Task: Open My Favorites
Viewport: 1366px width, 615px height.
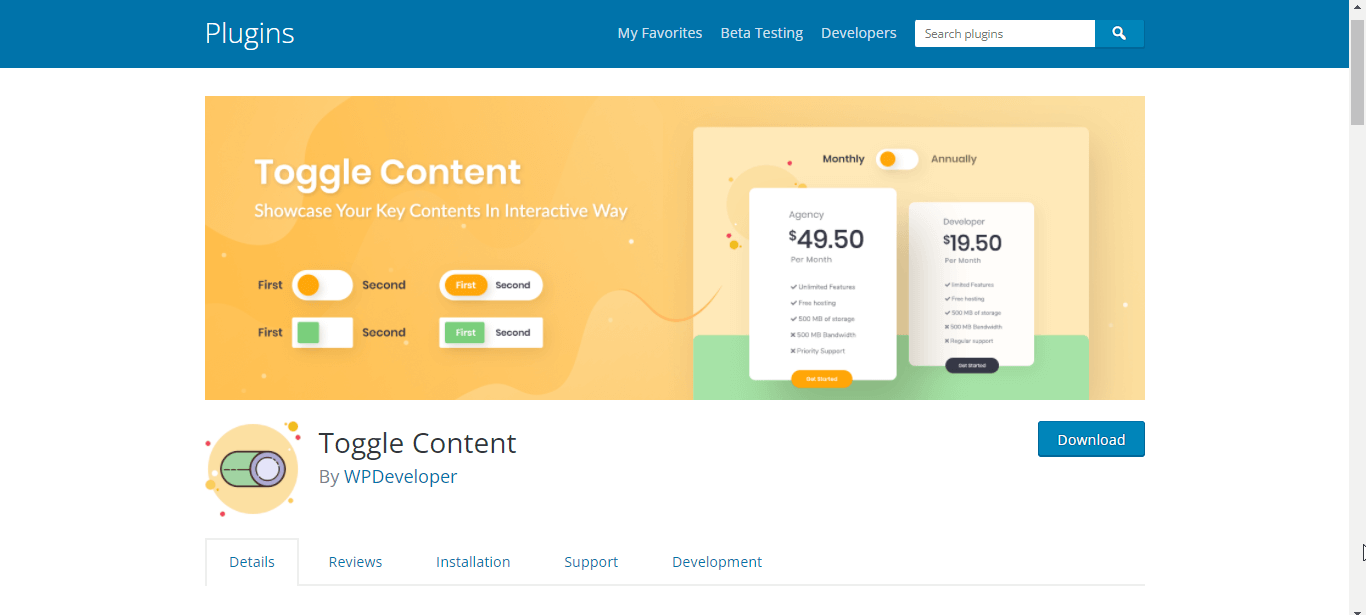Action: (659, 33)
